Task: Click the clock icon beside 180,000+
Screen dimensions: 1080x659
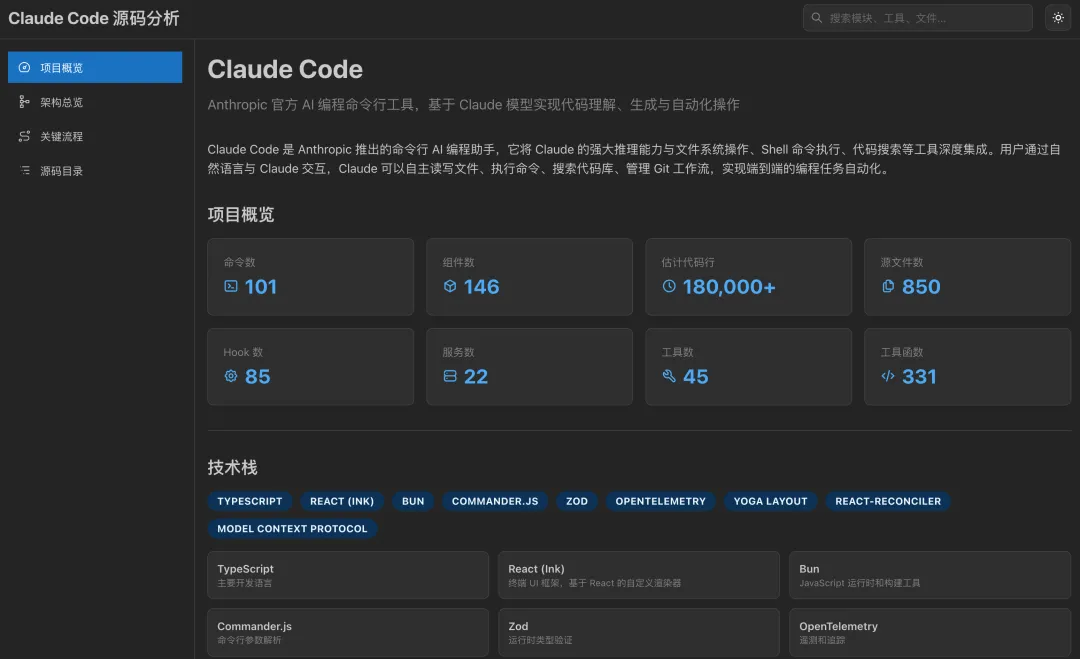Action: (x=669, y=286)
